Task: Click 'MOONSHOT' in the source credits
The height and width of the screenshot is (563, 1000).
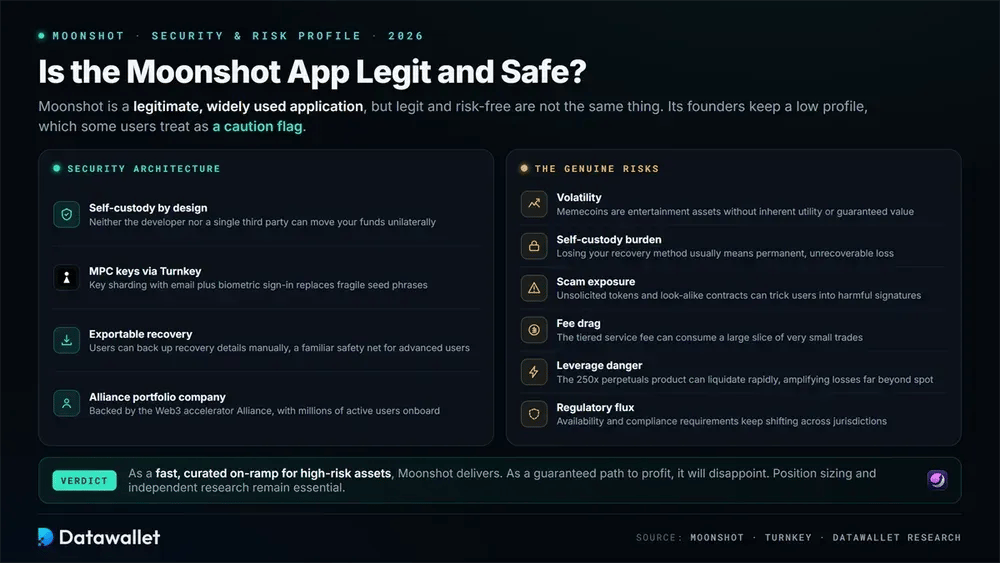Action: [717, 537]
